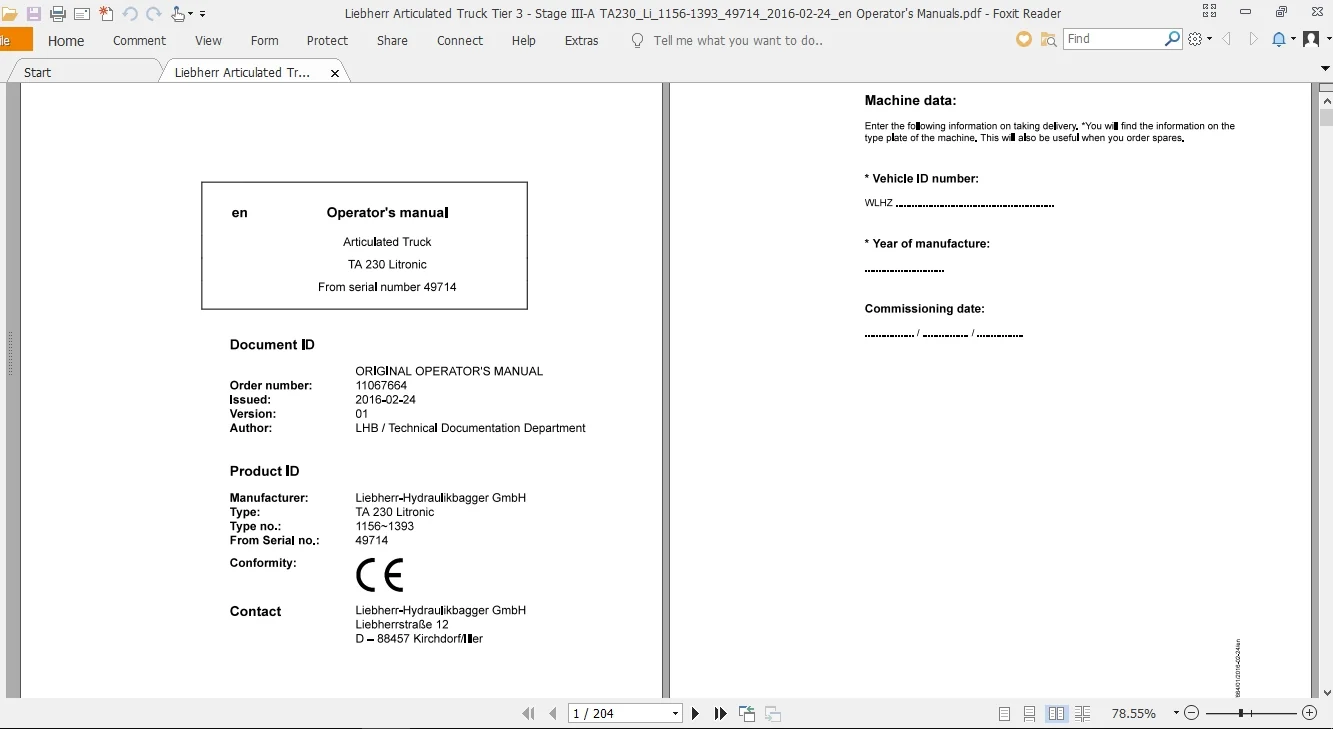Click the magnifier in the Find box
1333x729 pixels.
(1173, 39)
